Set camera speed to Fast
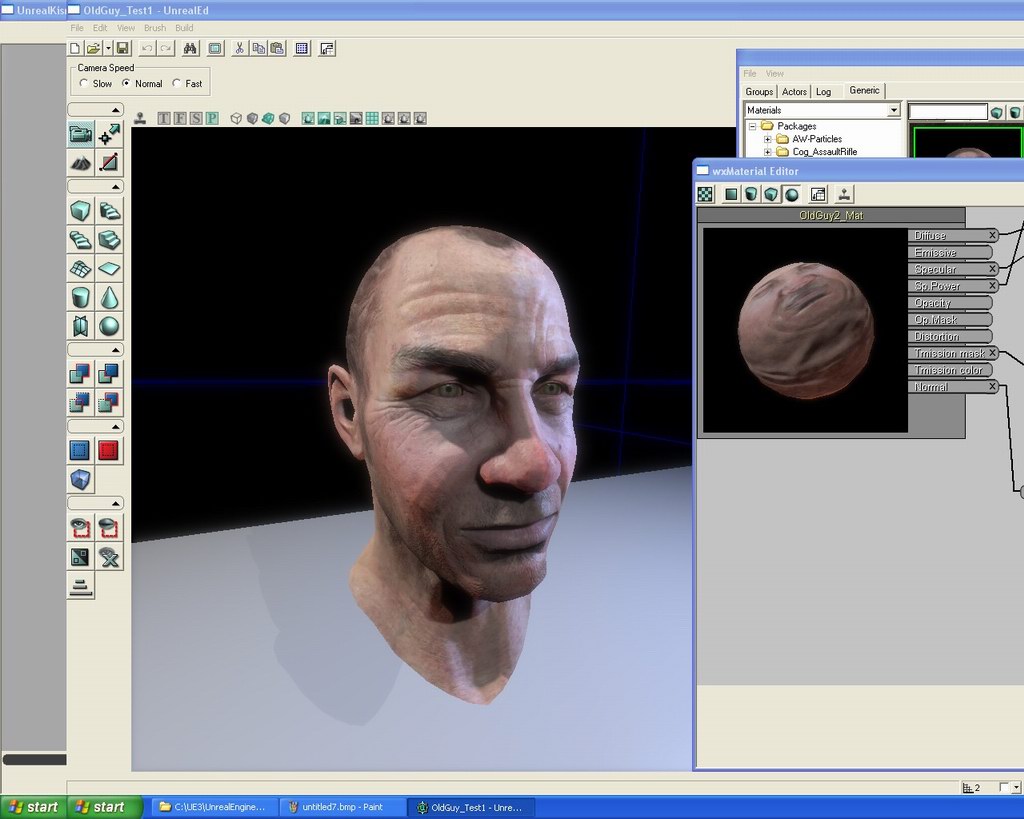Screen dimensions: 1024x819 pyautogui.click(x=177, y=84)
